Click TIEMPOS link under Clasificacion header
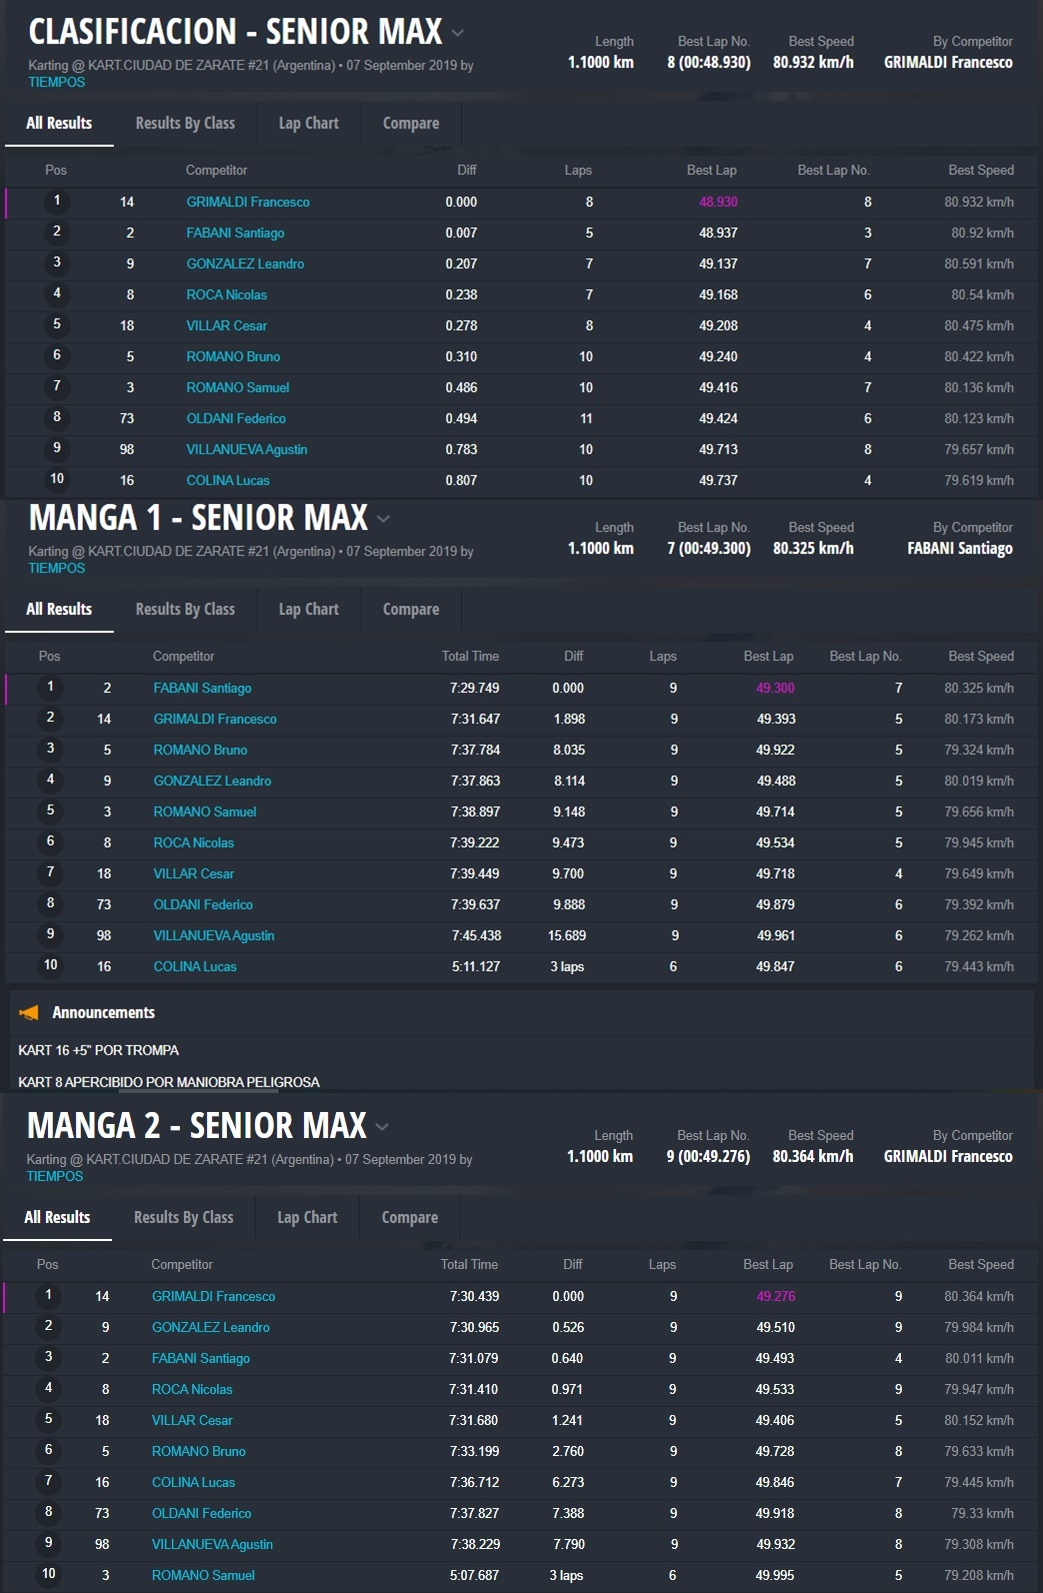Viewport: 1043px width, 1593px height. 56,82
